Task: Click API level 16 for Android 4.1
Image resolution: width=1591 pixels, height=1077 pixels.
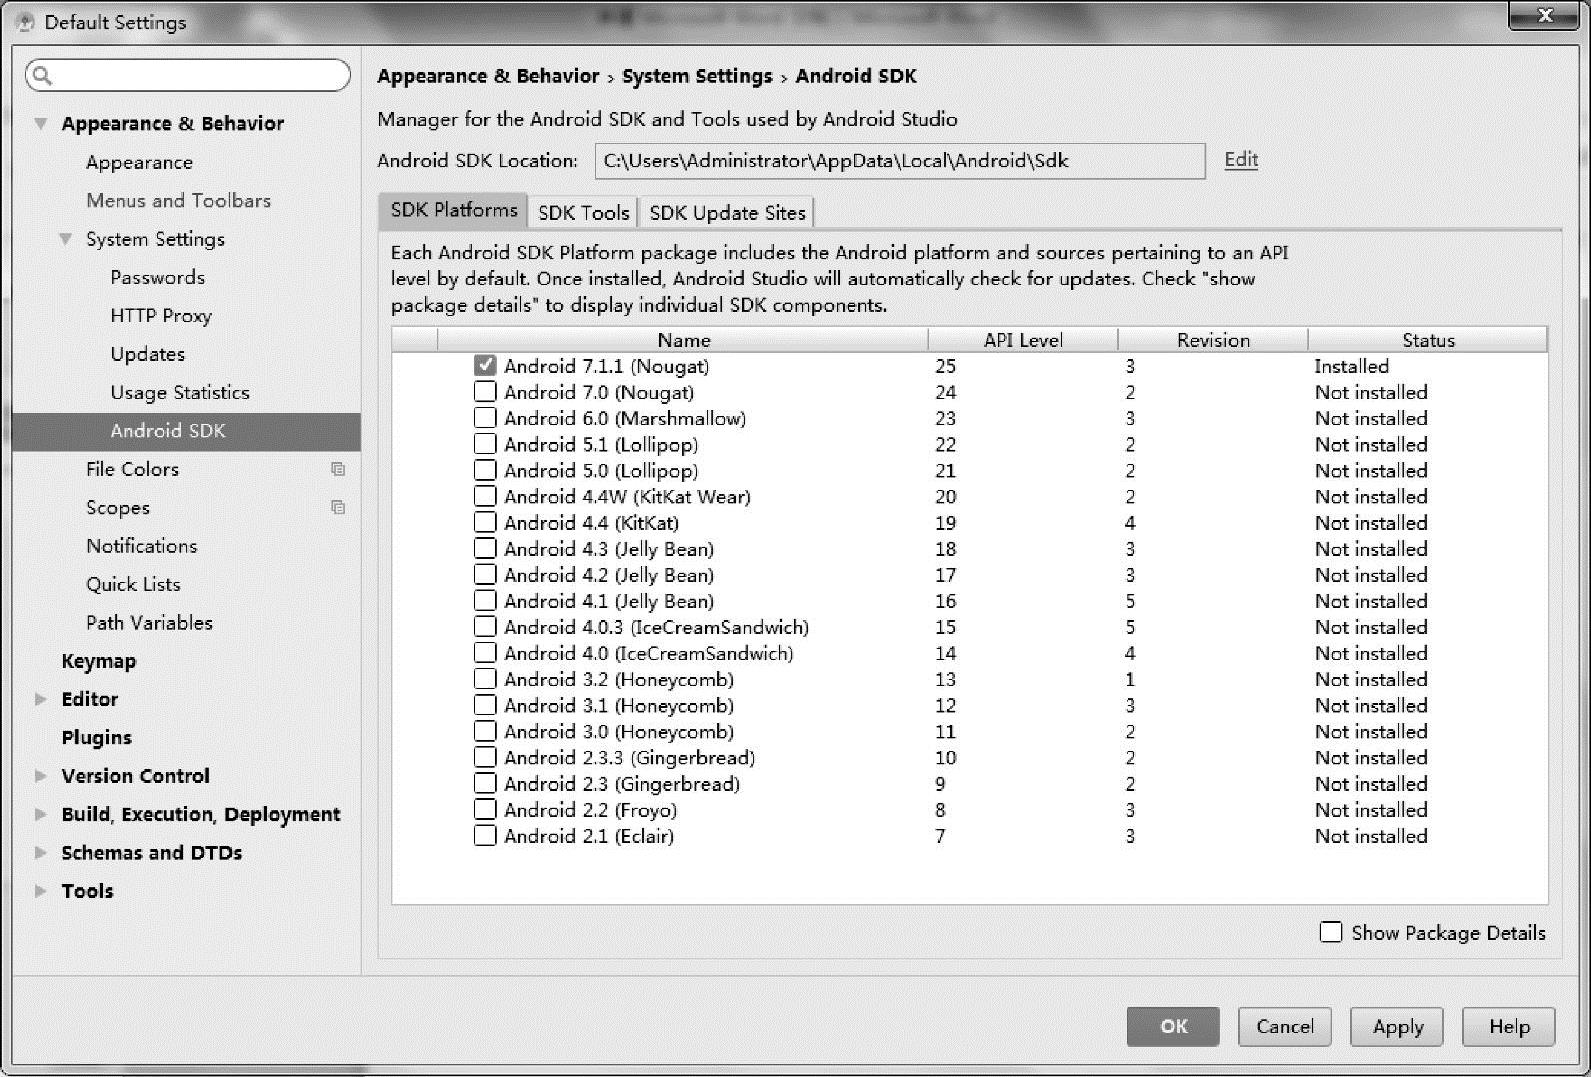Action: click(x=945, y=601)
